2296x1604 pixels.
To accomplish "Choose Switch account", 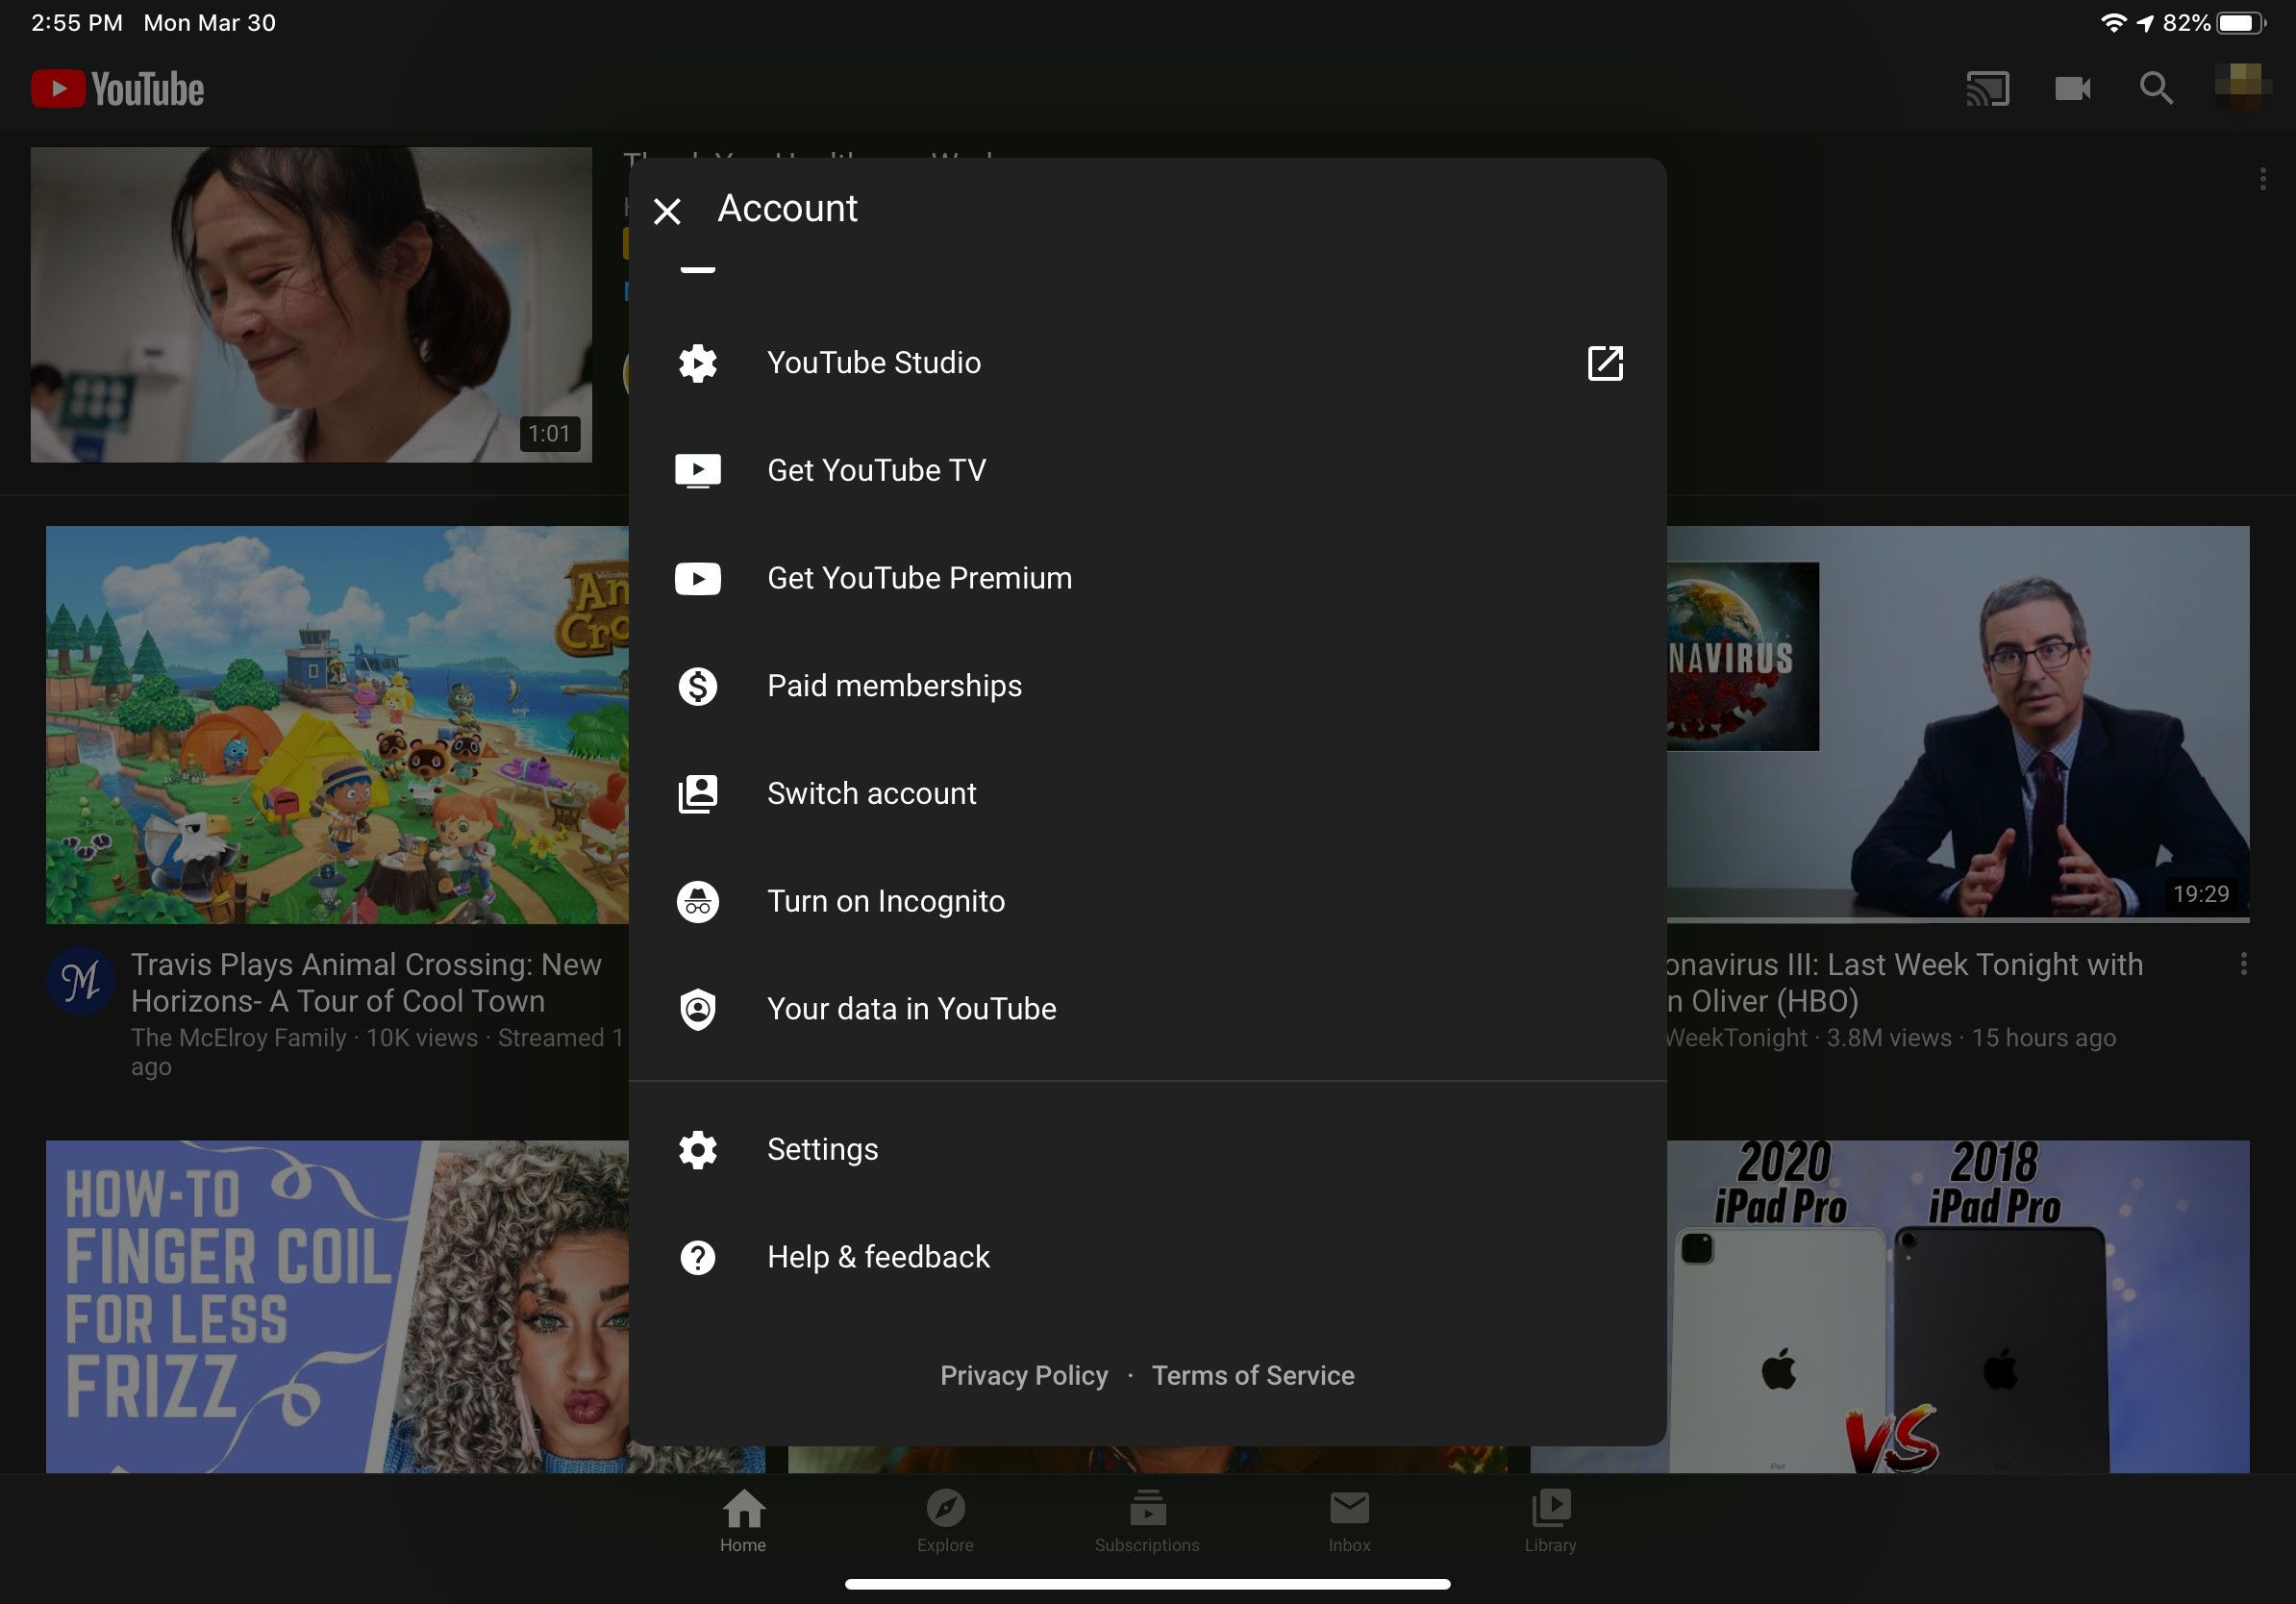I will (x=1147, y=794).
